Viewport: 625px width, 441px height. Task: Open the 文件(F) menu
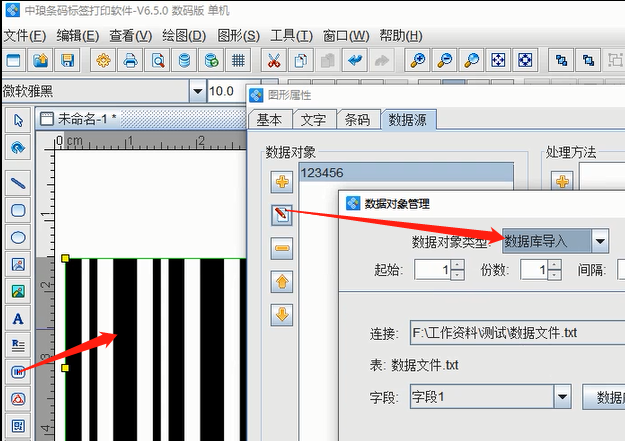tap(25, 36)
